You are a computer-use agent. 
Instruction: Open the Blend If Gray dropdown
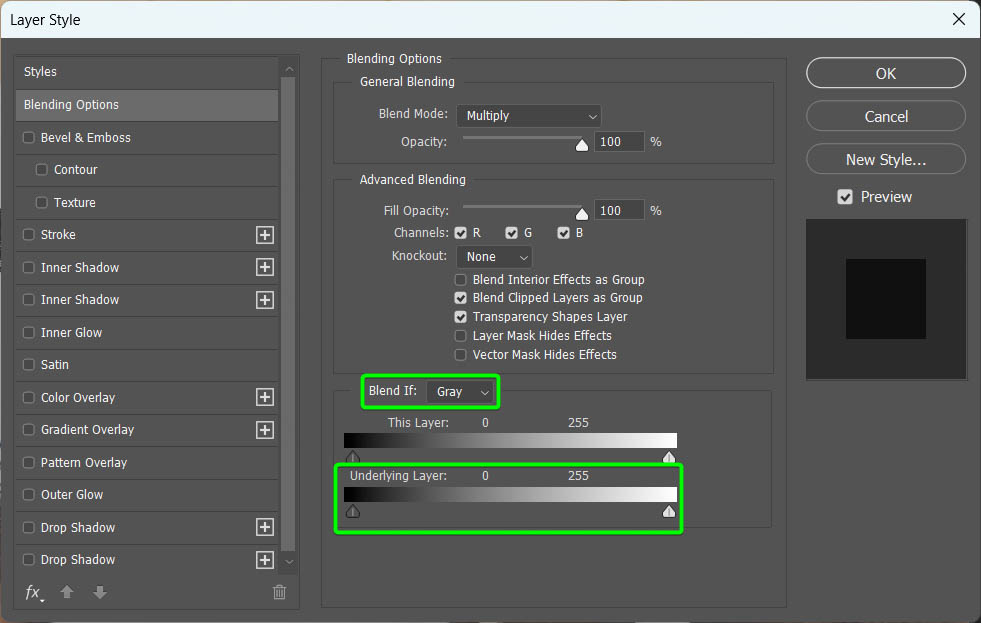coord(460,392)
